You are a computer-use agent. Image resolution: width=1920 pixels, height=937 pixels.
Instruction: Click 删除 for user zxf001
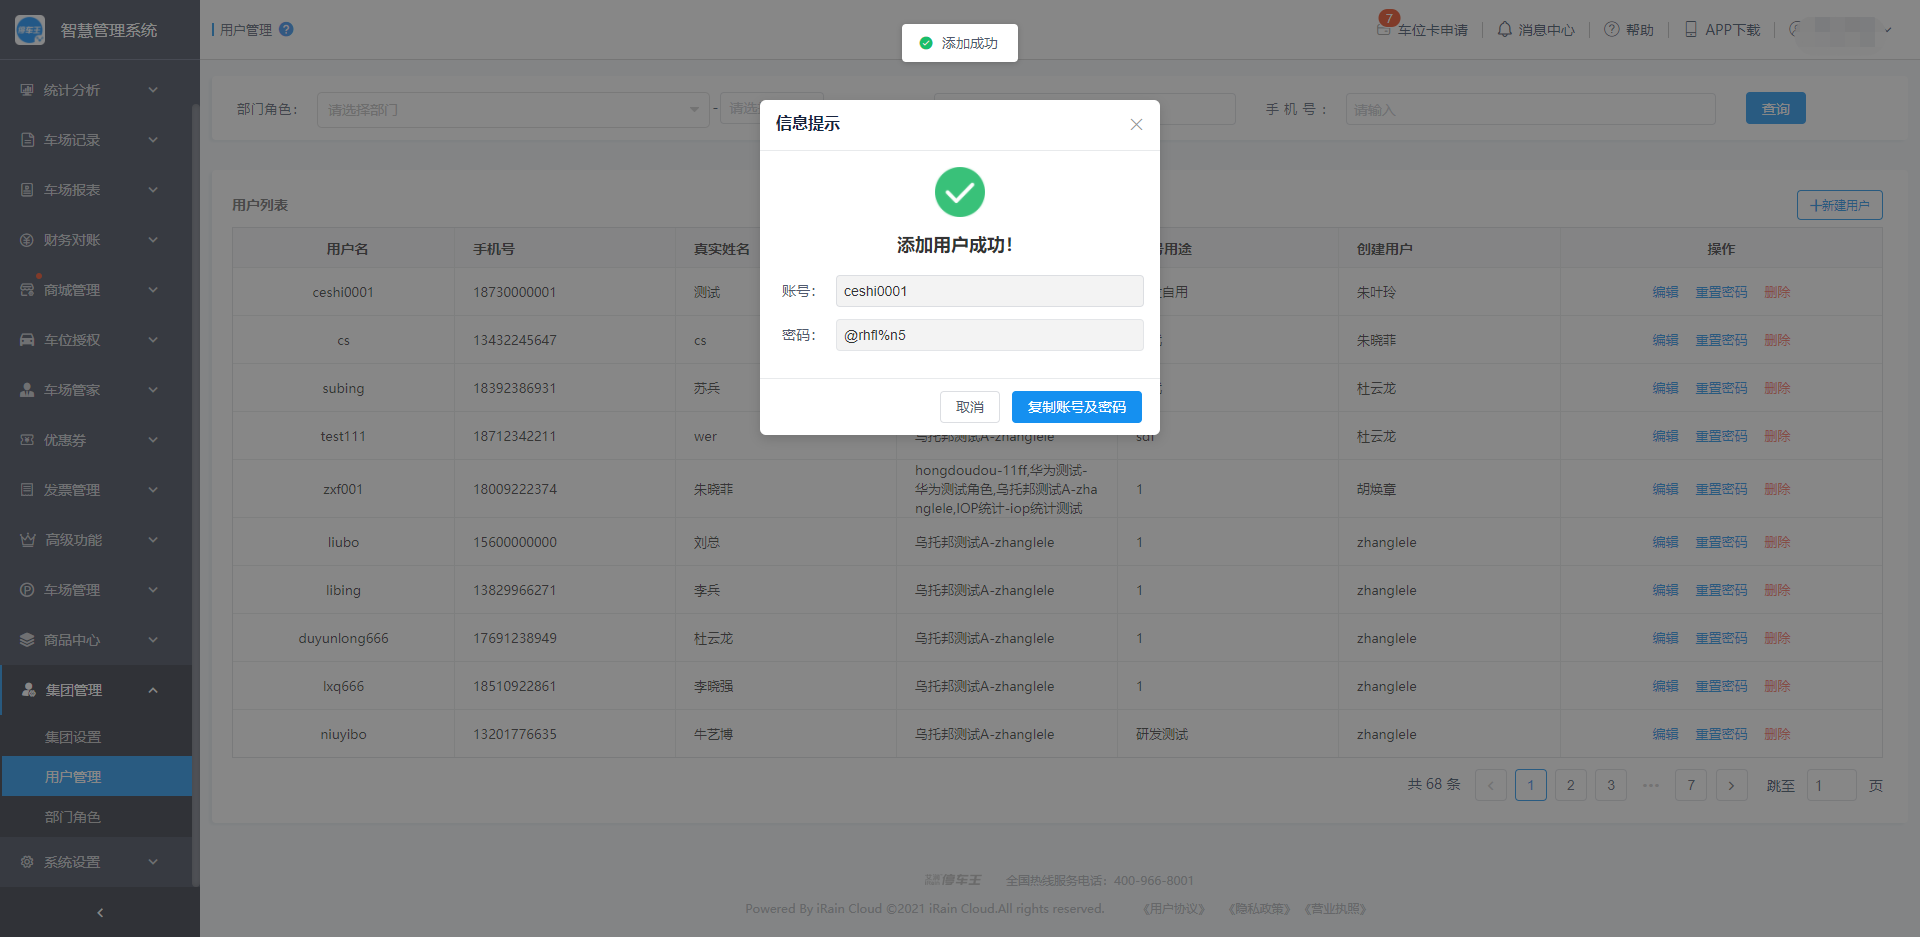pos(1777,489)
